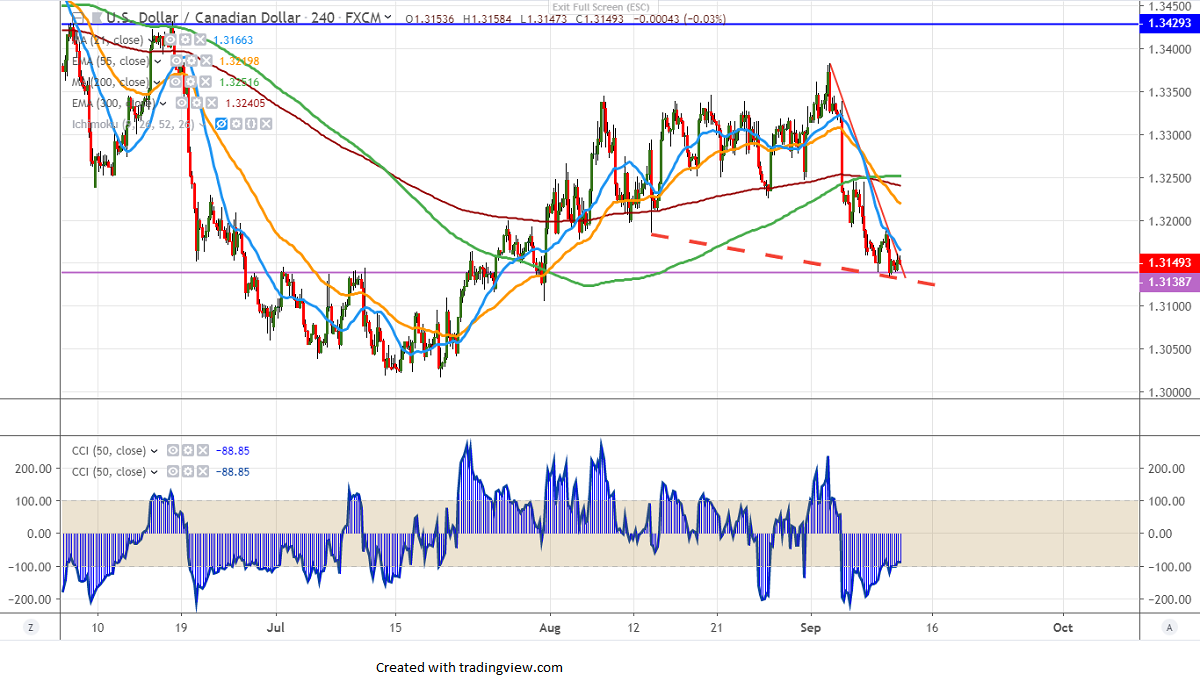1201x685 pixels.
Task: Click Exit Full Screen (ESC) button
Action: 600,7
